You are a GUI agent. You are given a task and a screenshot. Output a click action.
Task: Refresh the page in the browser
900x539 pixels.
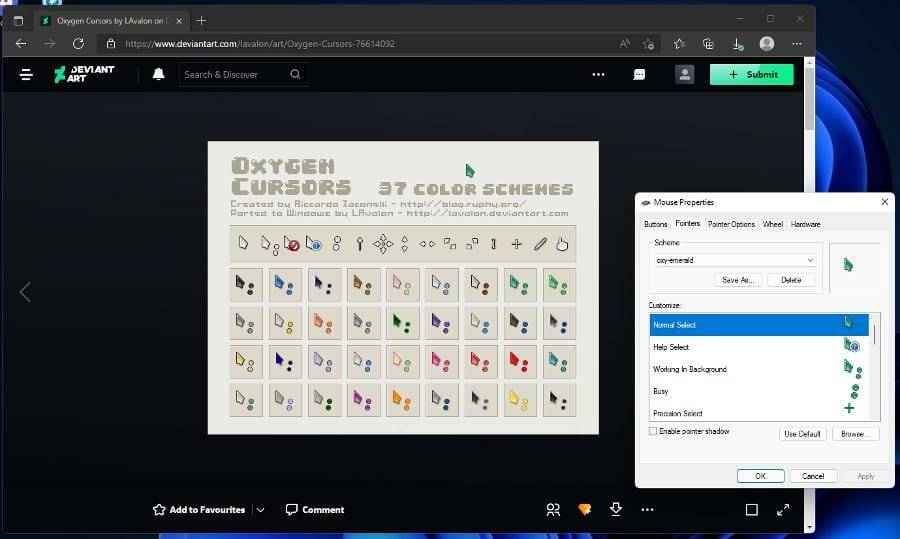coord(78,44)
